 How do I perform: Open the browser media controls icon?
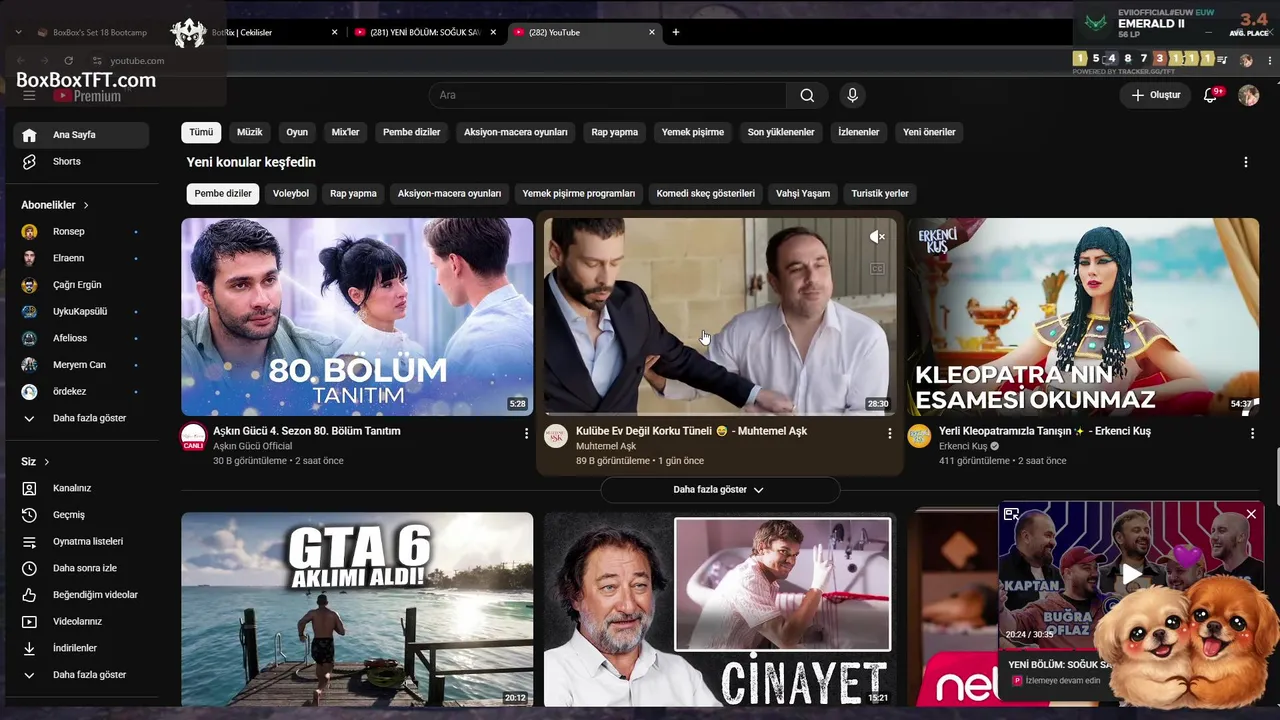click(x=1222, y=60)
